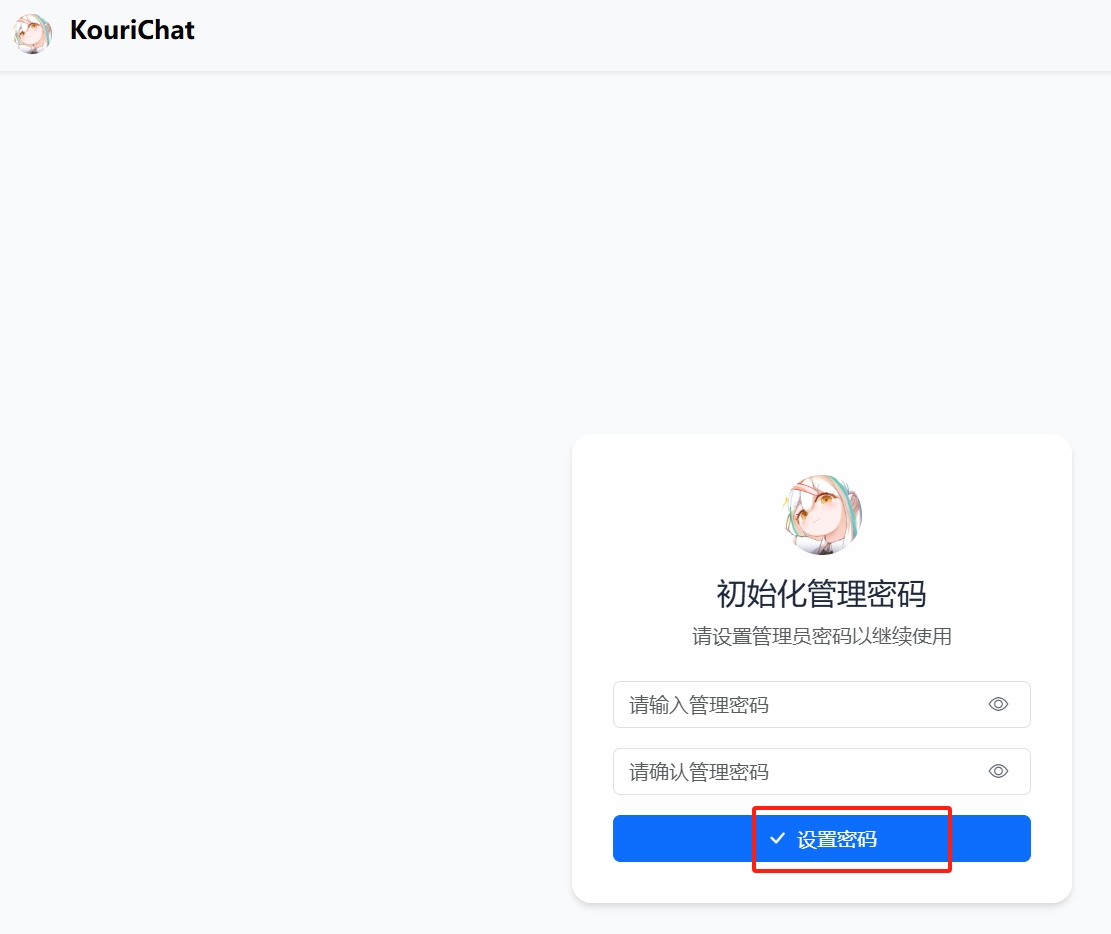Click the header bar's small character icon
Viewport: 1111px width, 934px height.
33,33
